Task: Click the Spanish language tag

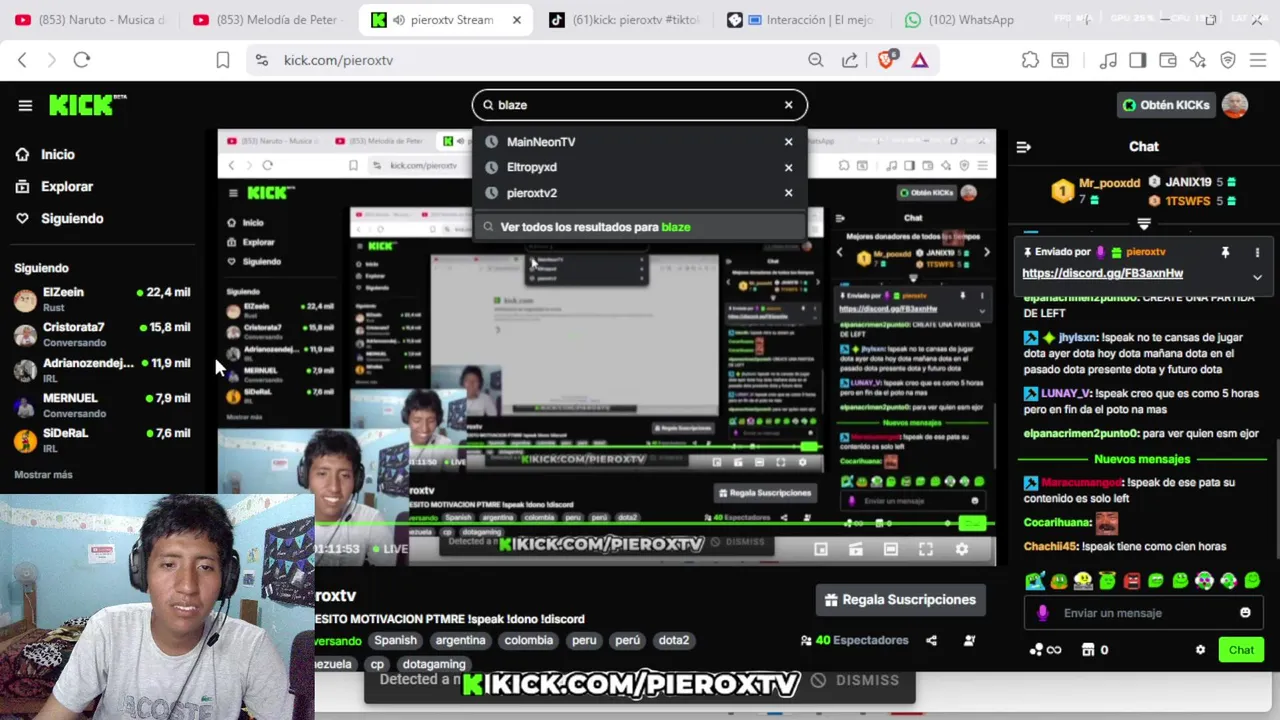Action: (x=396, y=641)
